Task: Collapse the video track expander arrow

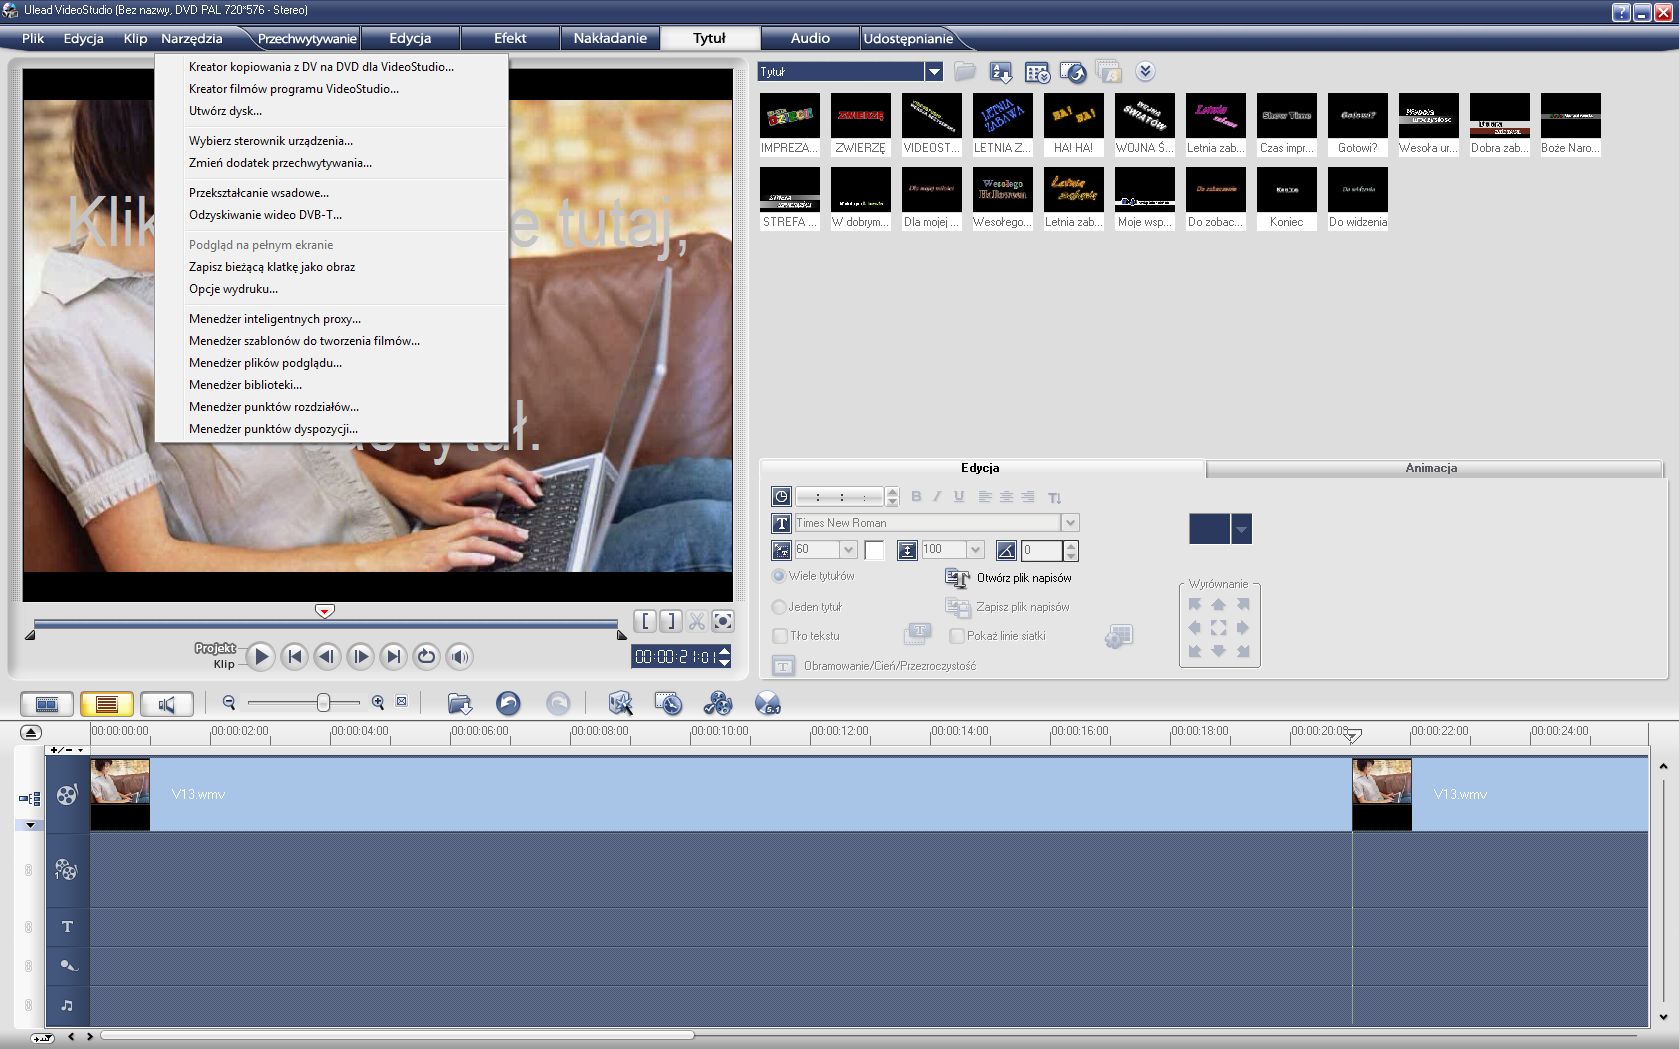Action: 30,825
